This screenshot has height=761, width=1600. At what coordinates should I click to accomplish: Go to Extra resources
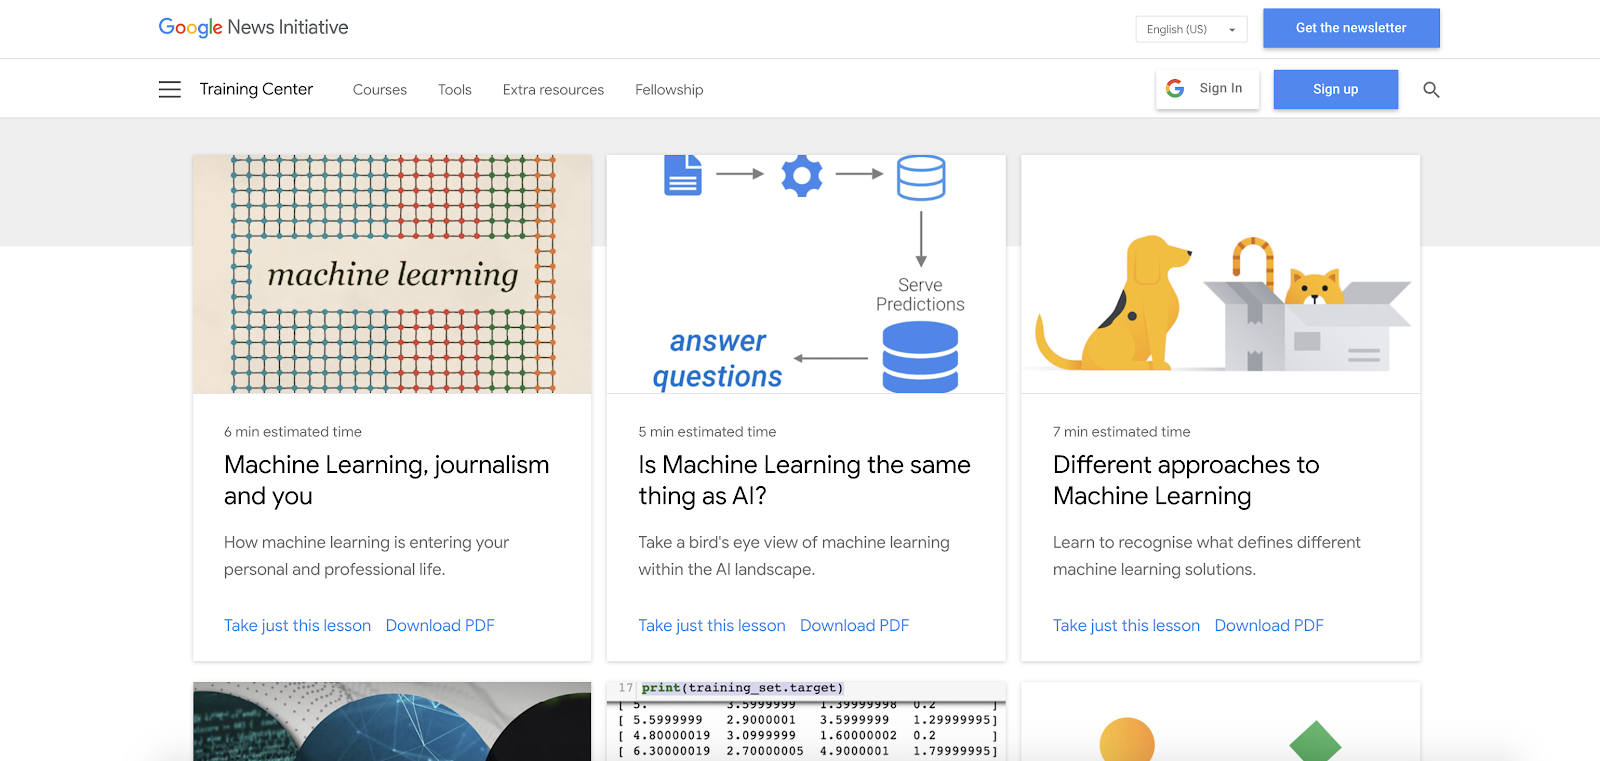coord(553,90)
